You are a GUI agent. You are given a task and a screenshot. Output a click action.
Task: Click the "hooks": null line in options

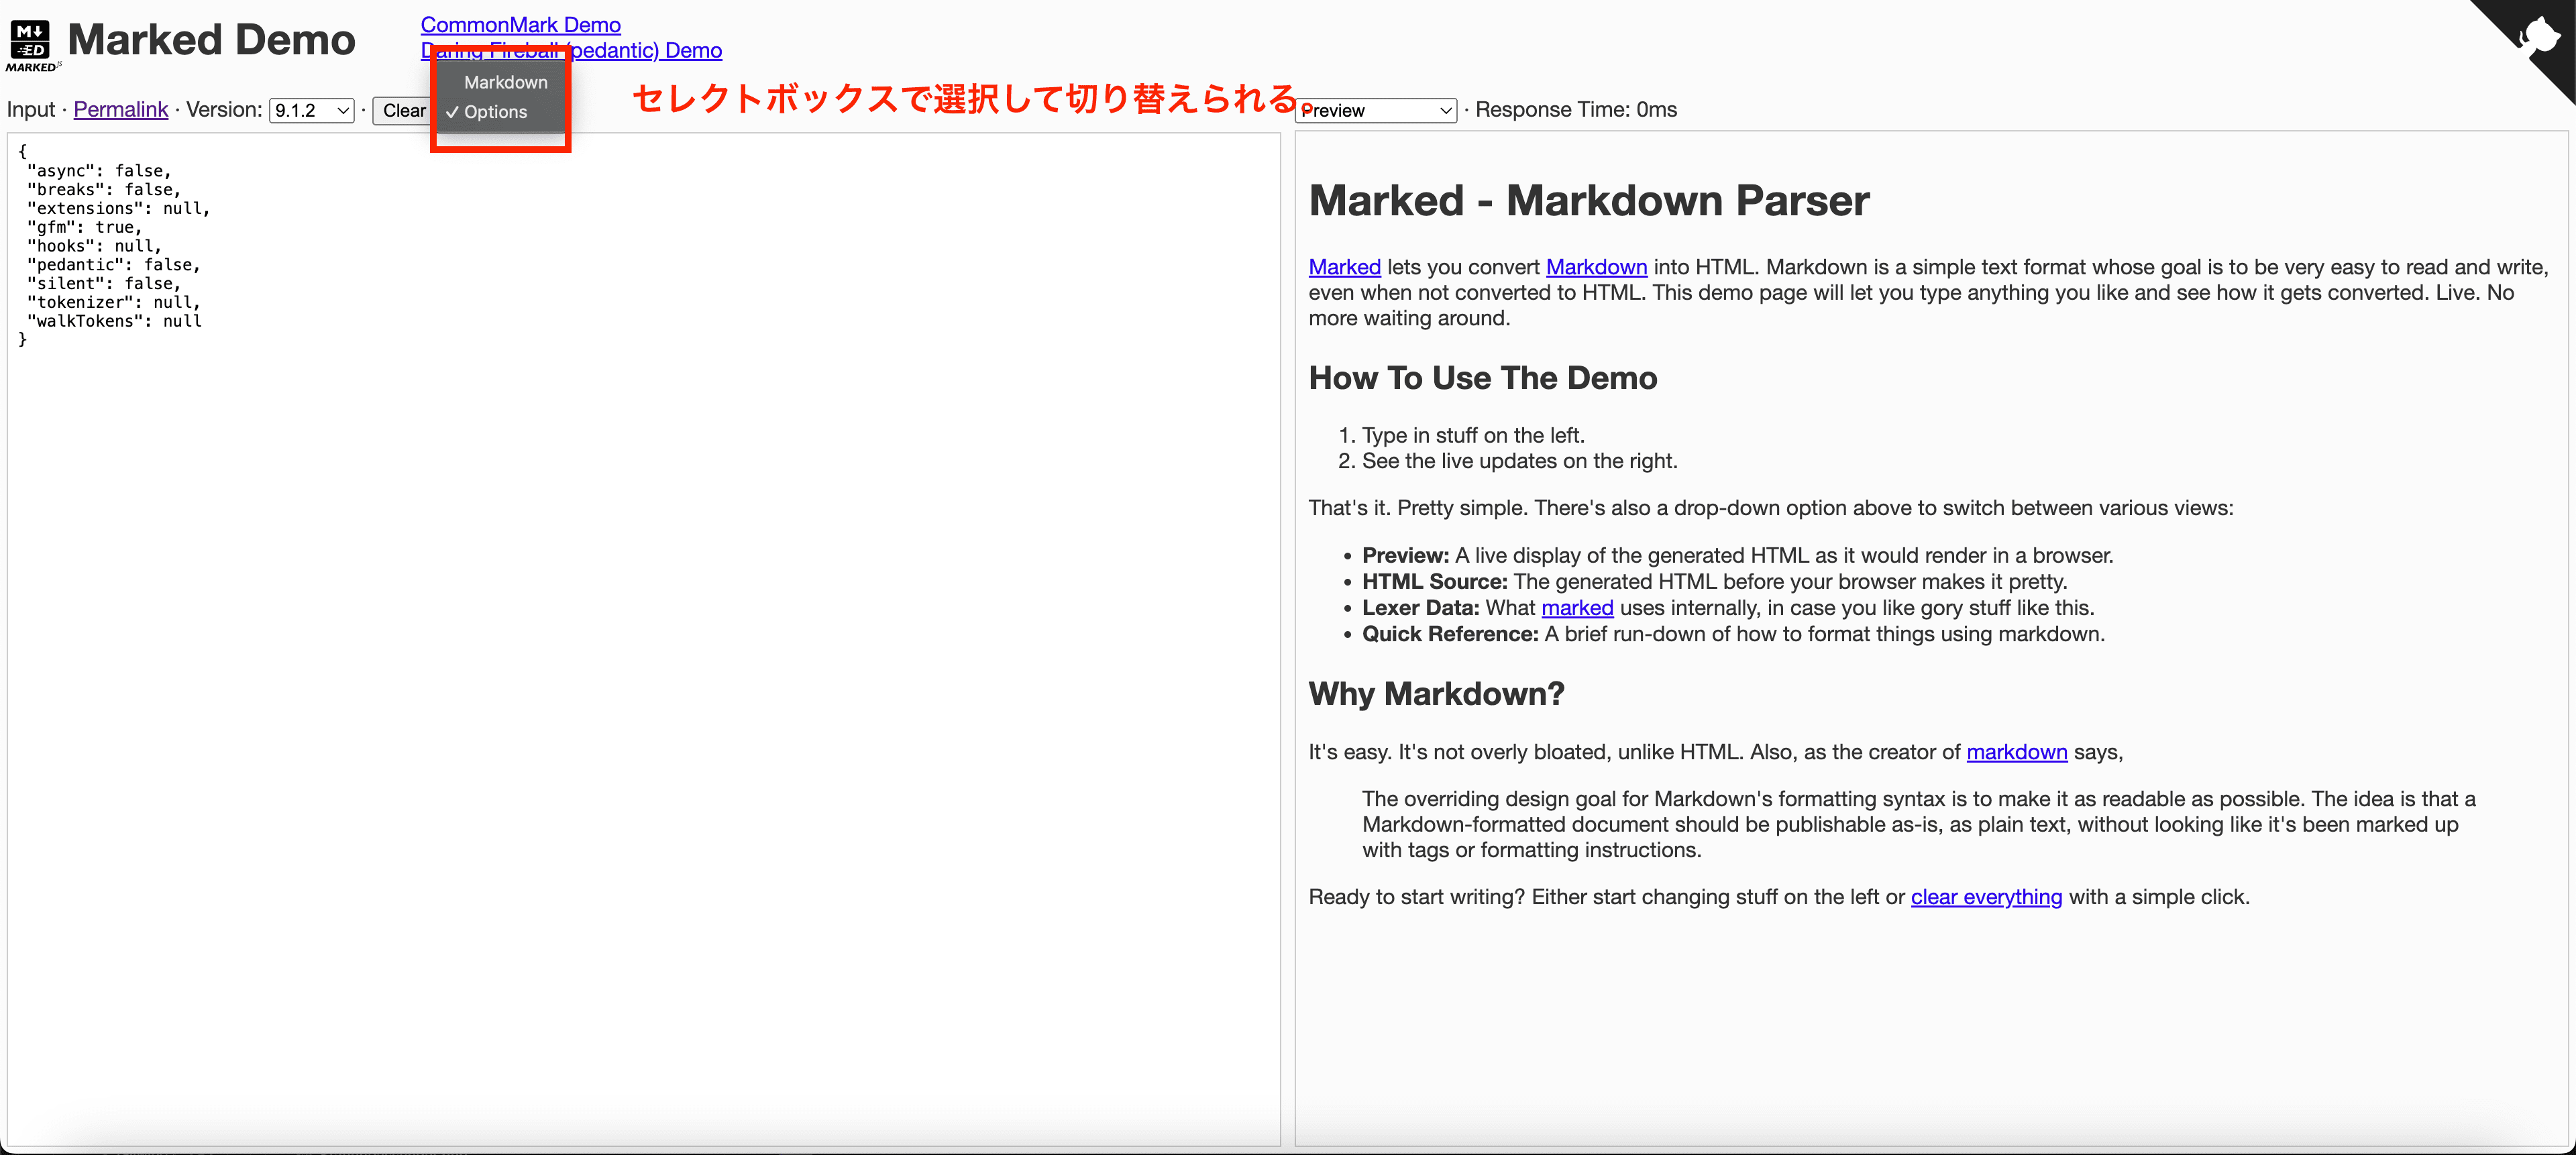pos(94,246)
